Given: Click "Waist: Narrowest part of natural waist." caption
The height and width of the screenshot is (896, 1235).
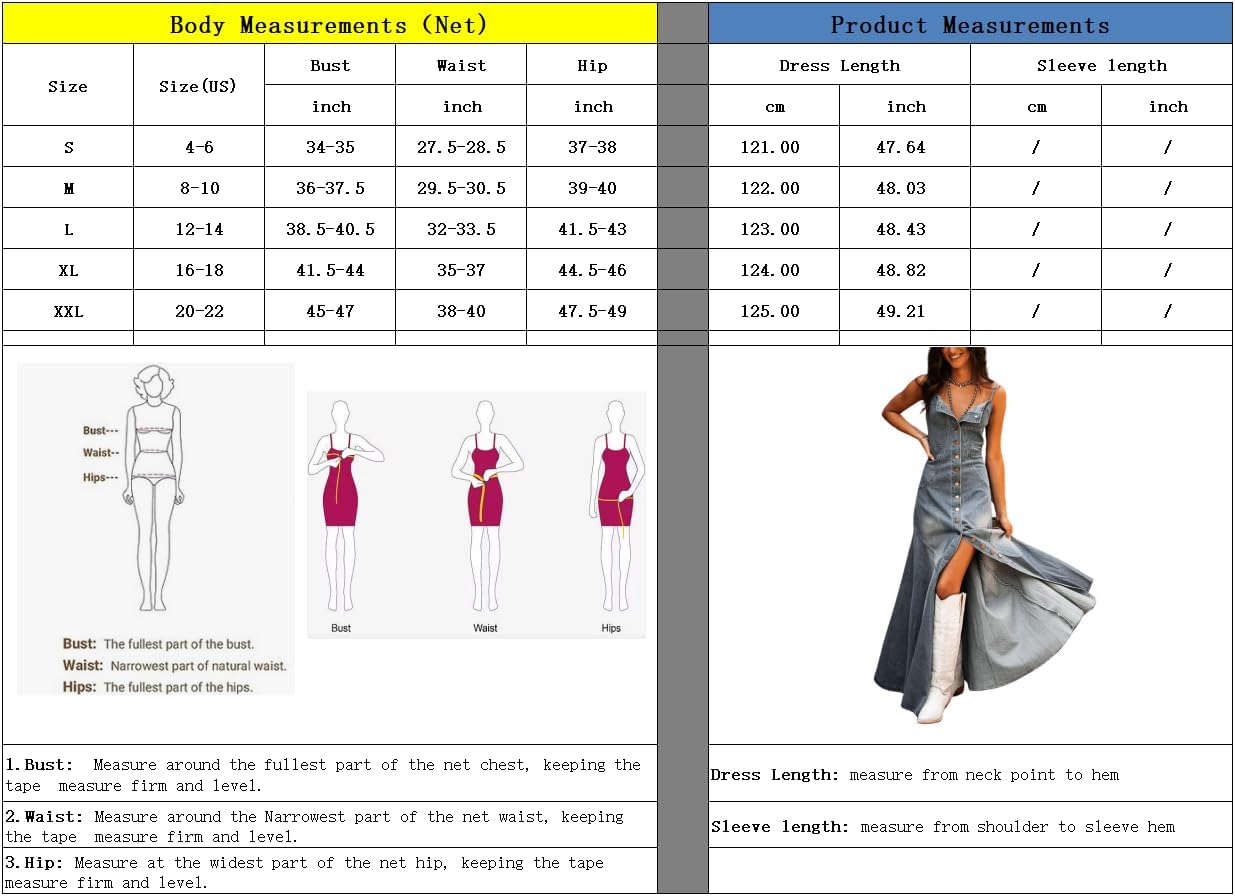Looking at the screenshot, I should (175, 666).
